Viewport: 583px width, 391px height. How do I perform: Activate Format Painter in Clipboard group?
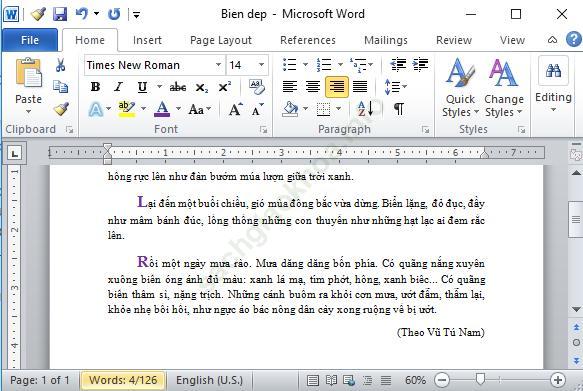point(61,109)
